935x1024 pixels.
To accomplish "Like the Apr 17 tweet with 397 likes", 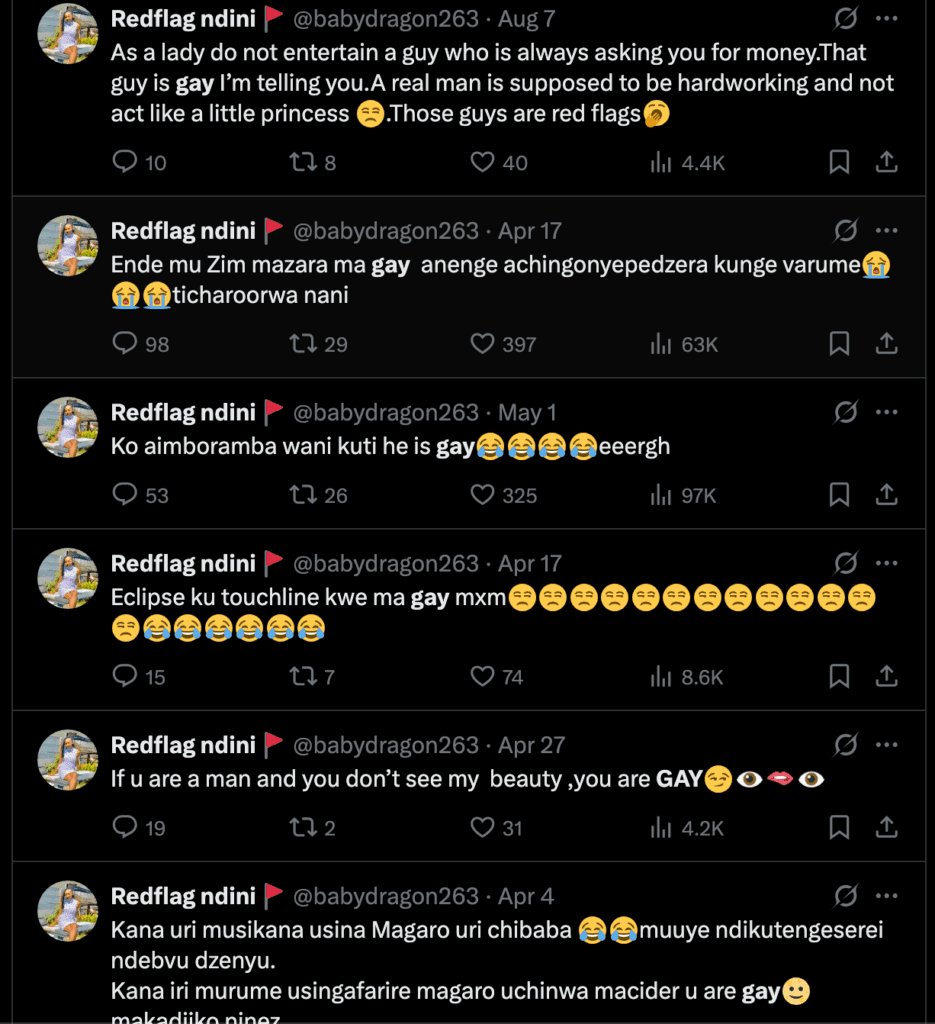I will pos(483,344).
